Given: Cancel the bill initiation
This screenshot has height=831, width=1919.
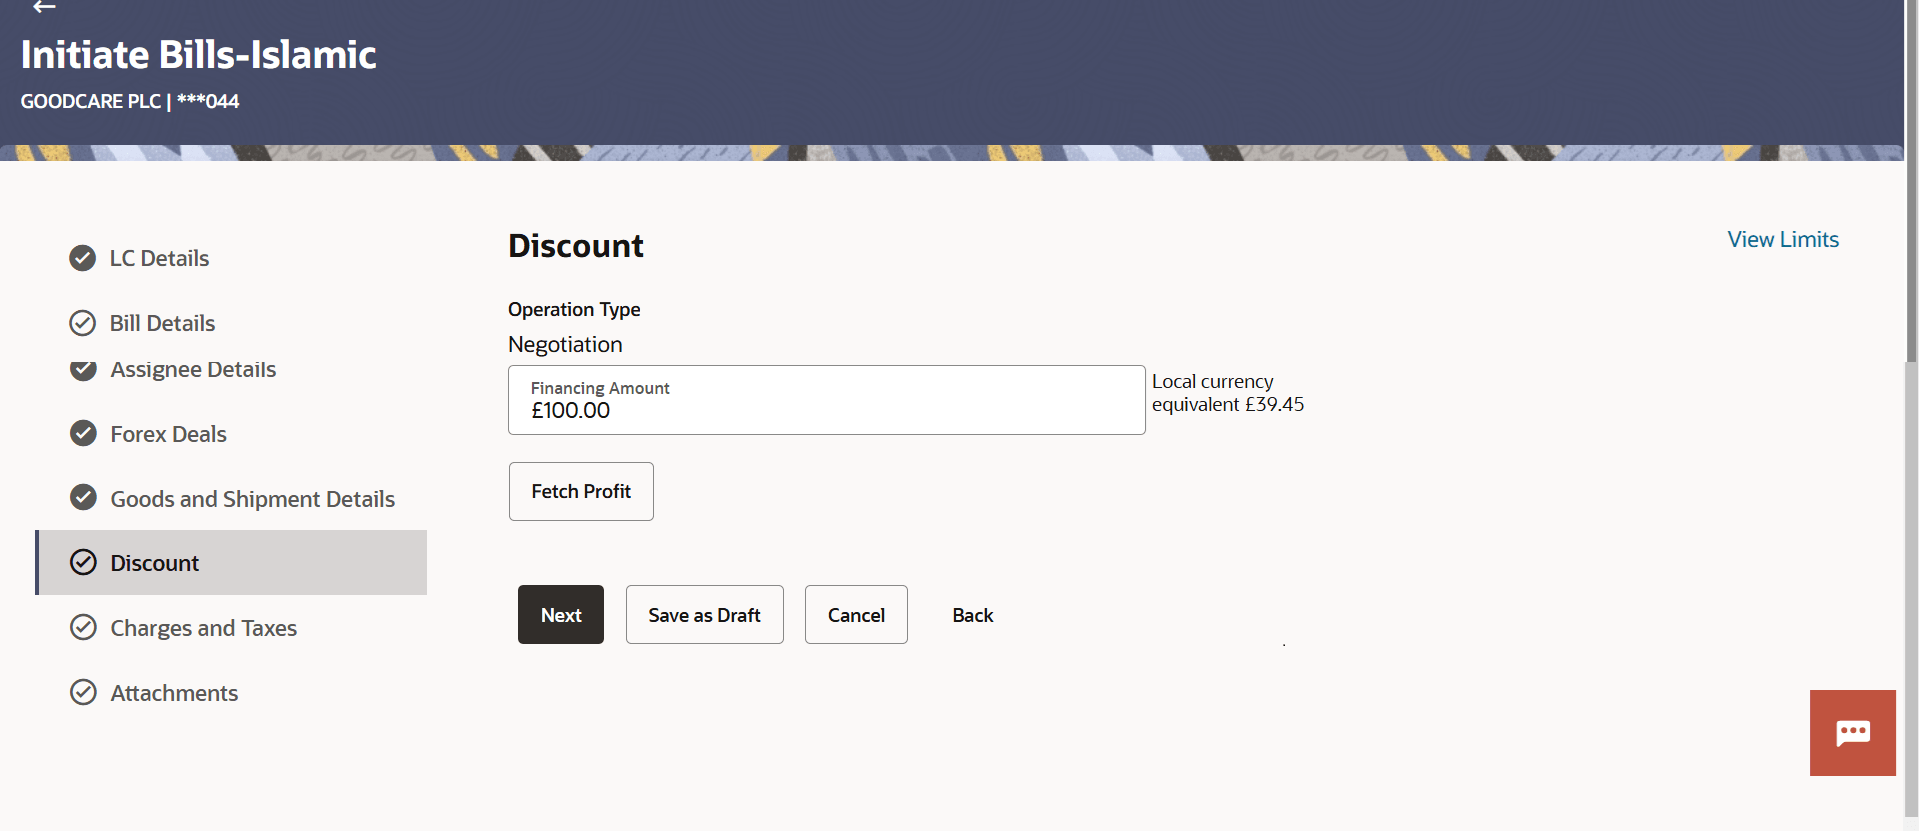Looking at the screenshot, I should 856,615.
